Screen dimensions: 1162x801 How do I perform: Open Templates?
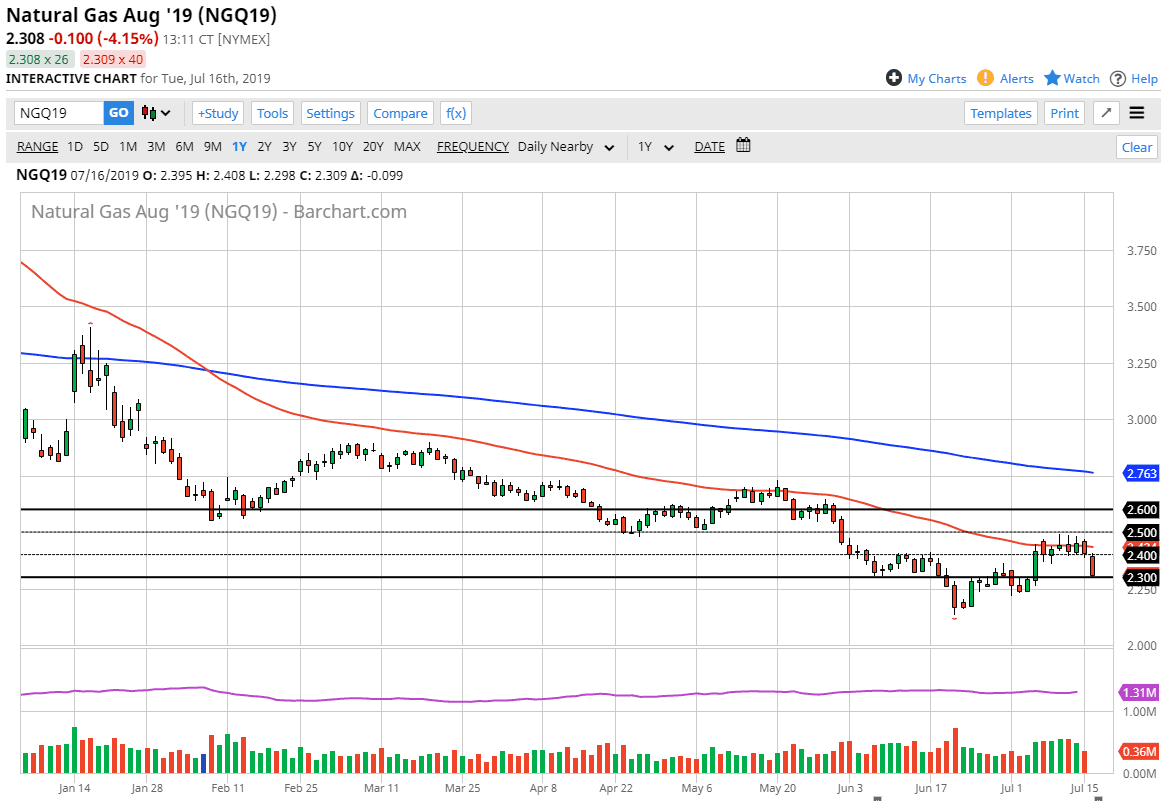point(1000,113)
